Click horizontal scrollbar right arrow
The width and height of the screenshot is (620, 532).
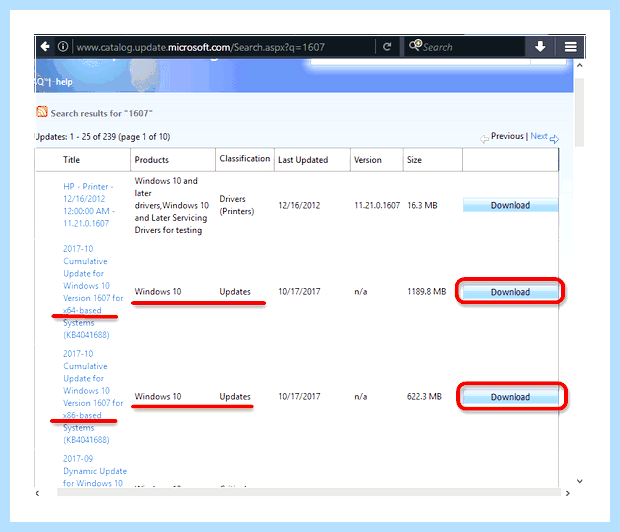tap(567, 493)
